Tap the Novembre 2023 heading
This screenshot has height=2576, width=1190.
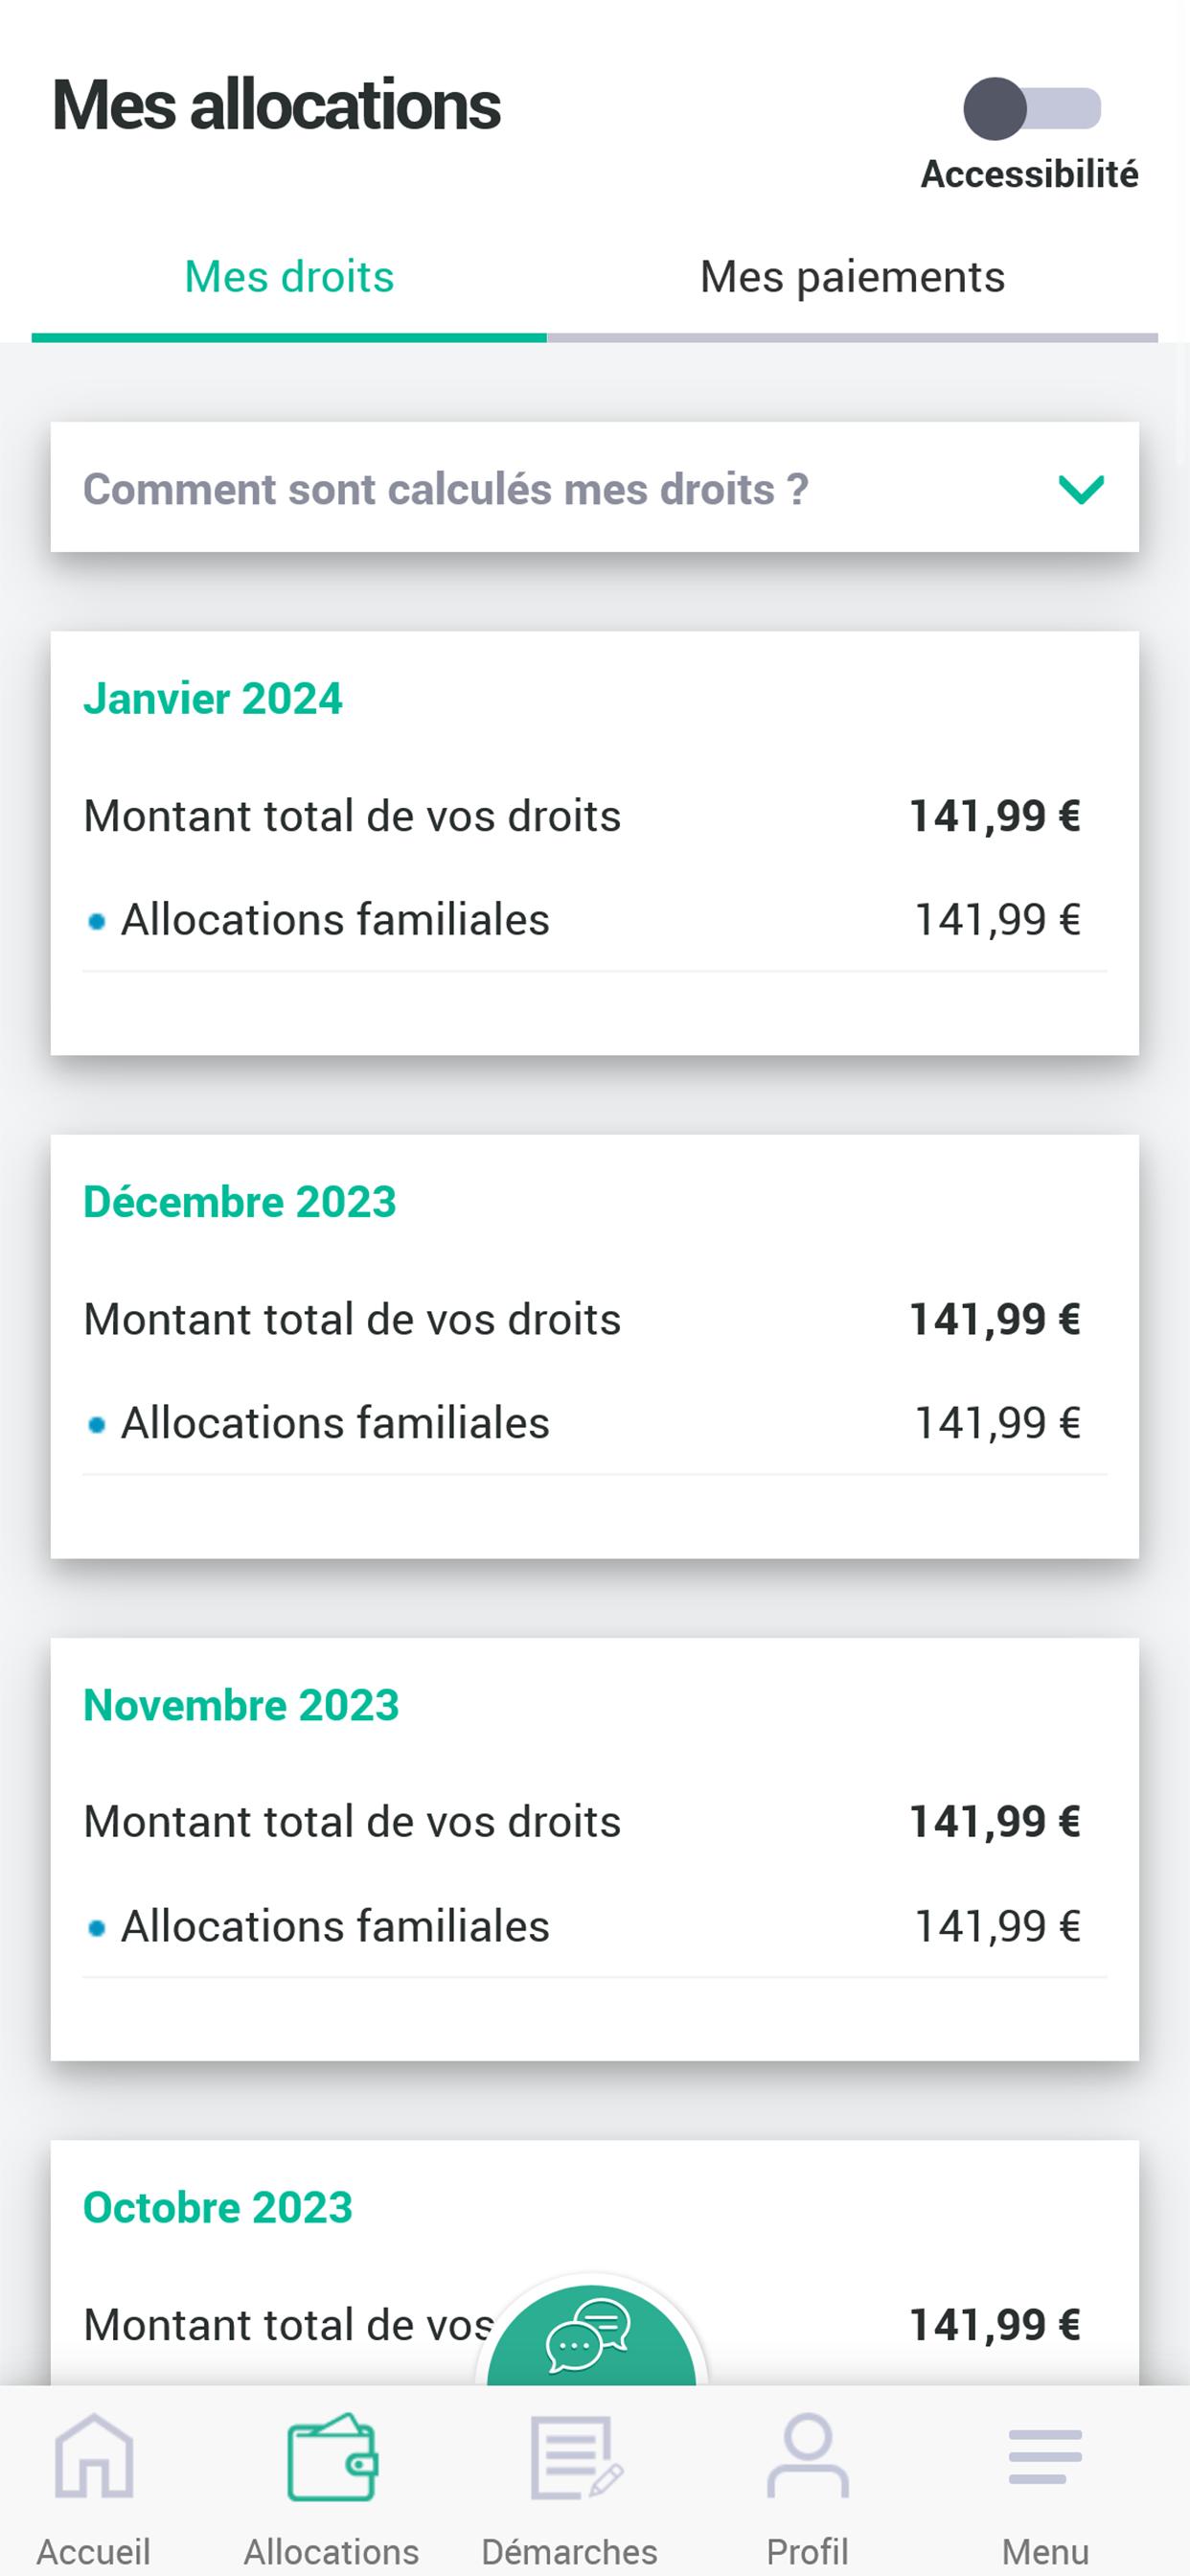pos(241,1705)
